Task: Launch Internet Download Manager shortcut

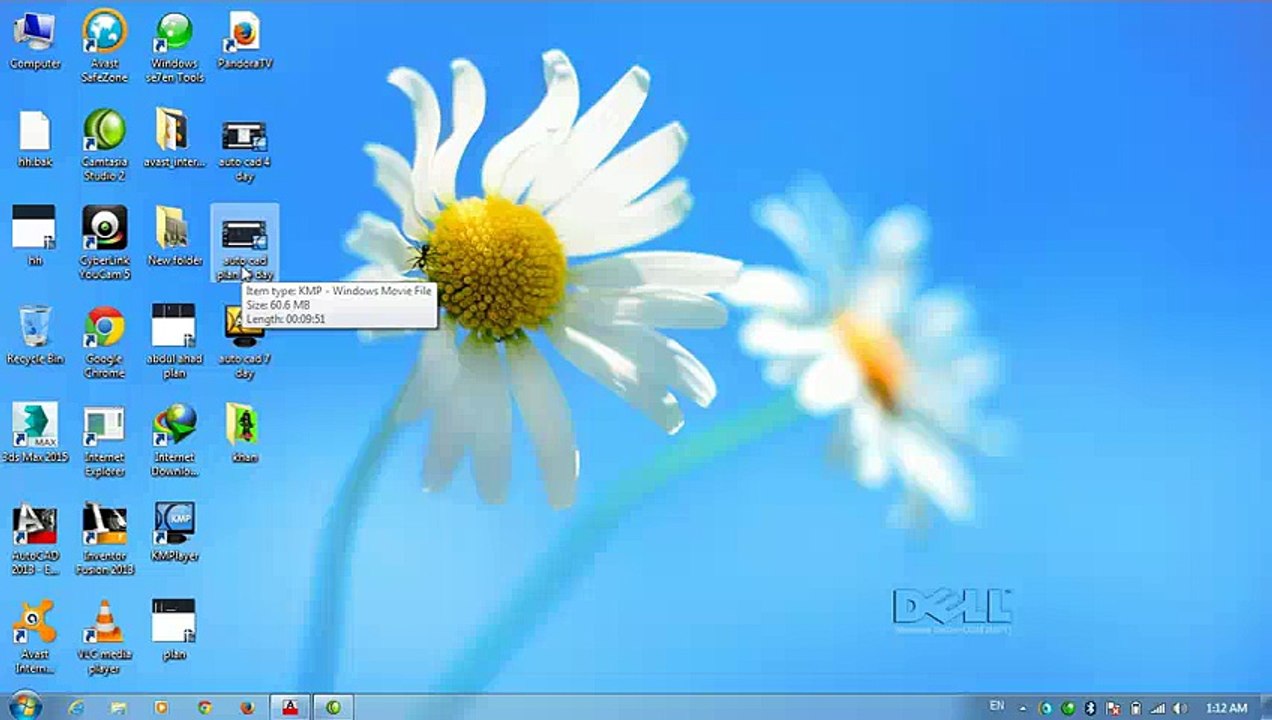Action: coord(175,439)
